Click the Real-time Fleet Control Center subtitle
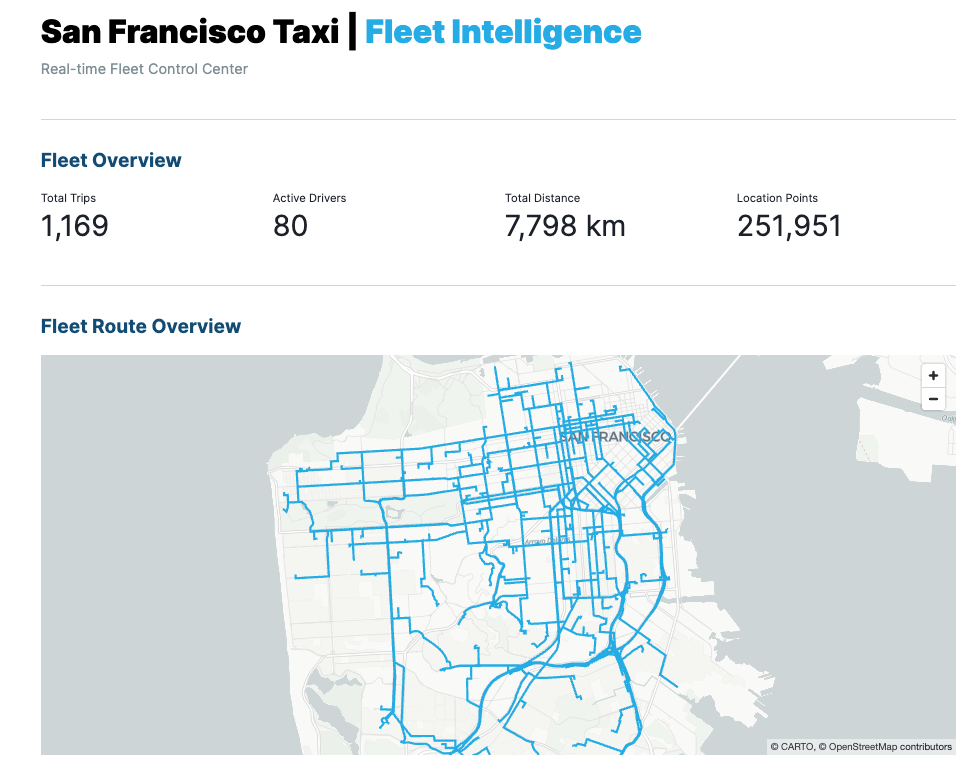 click(x=144, y=69)
